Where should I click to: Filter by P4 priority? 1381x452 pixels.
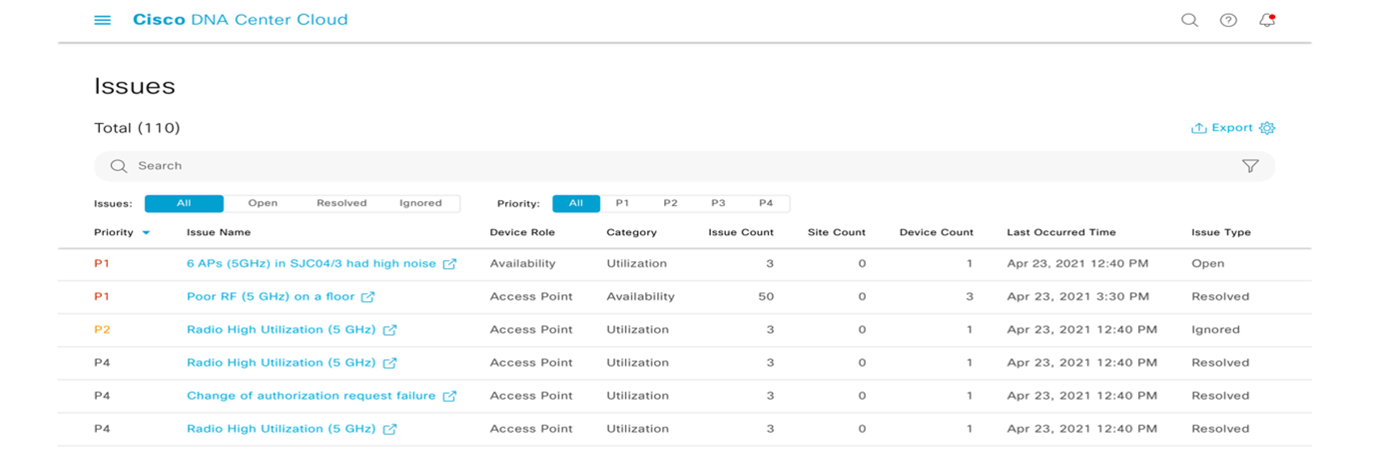click(765, 203)
